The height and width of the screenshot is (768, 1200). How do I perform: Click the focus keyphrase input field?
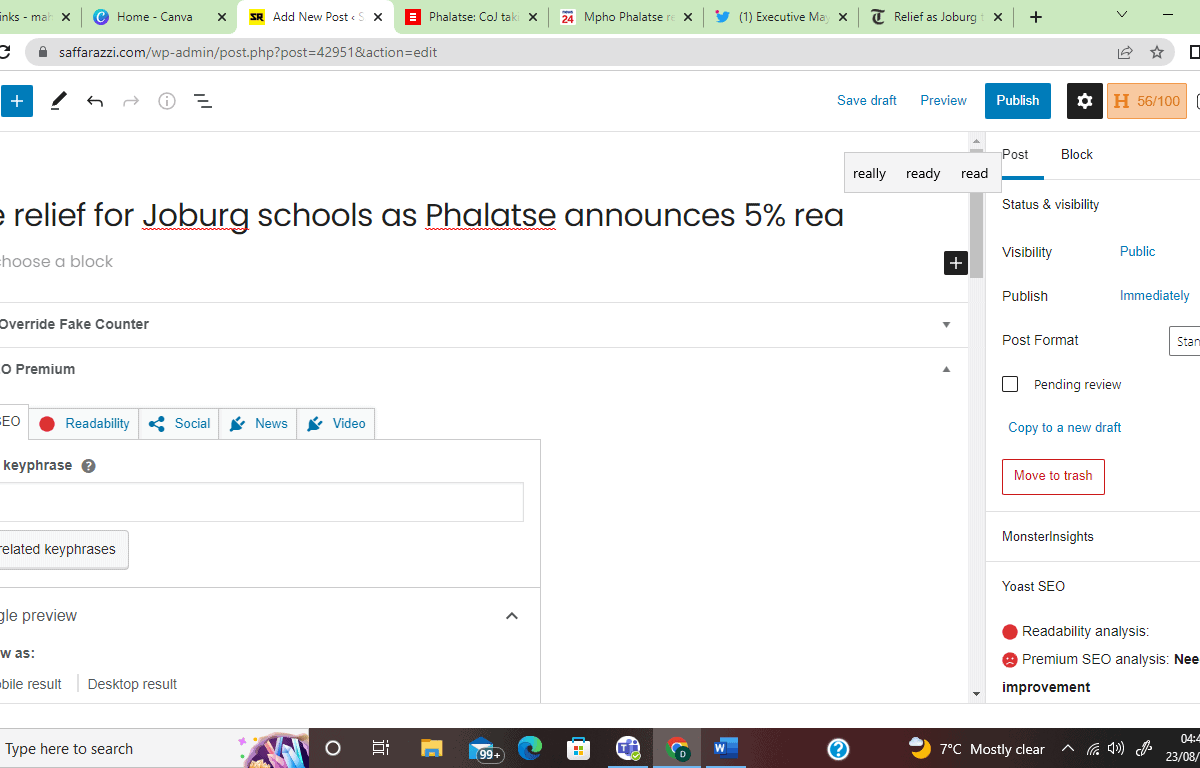coord(260,502)
